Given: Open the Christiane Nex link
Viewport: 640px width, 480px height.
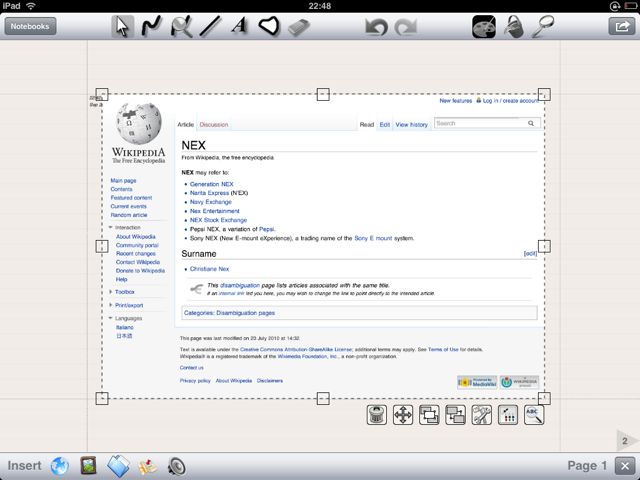Looking at the screenshot, I should tap(209, 269).
